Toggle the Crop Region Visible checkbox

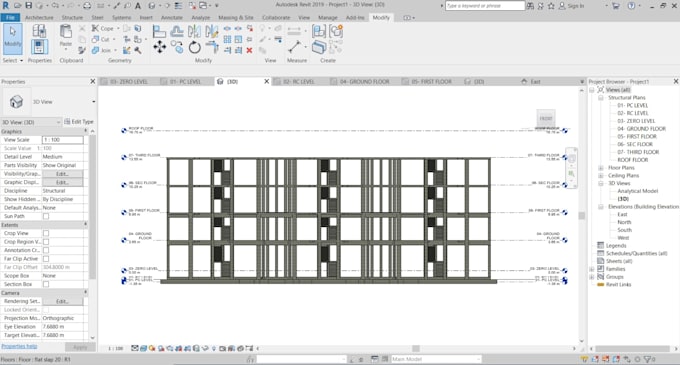click(46, 242)
